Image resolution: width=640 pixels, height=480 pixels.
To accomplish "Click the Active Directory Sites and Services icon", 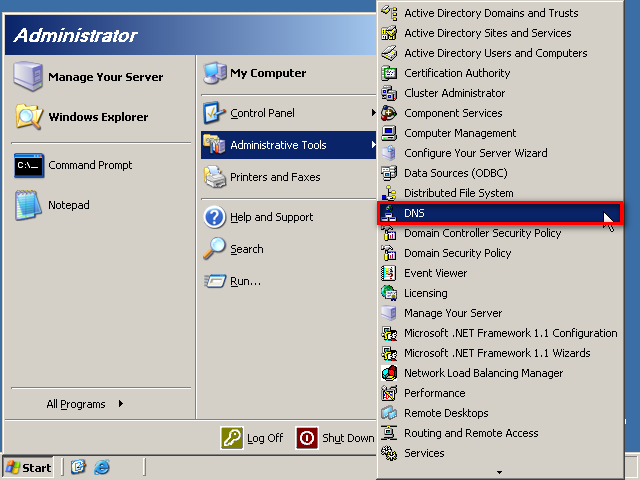I will point(389,33).
